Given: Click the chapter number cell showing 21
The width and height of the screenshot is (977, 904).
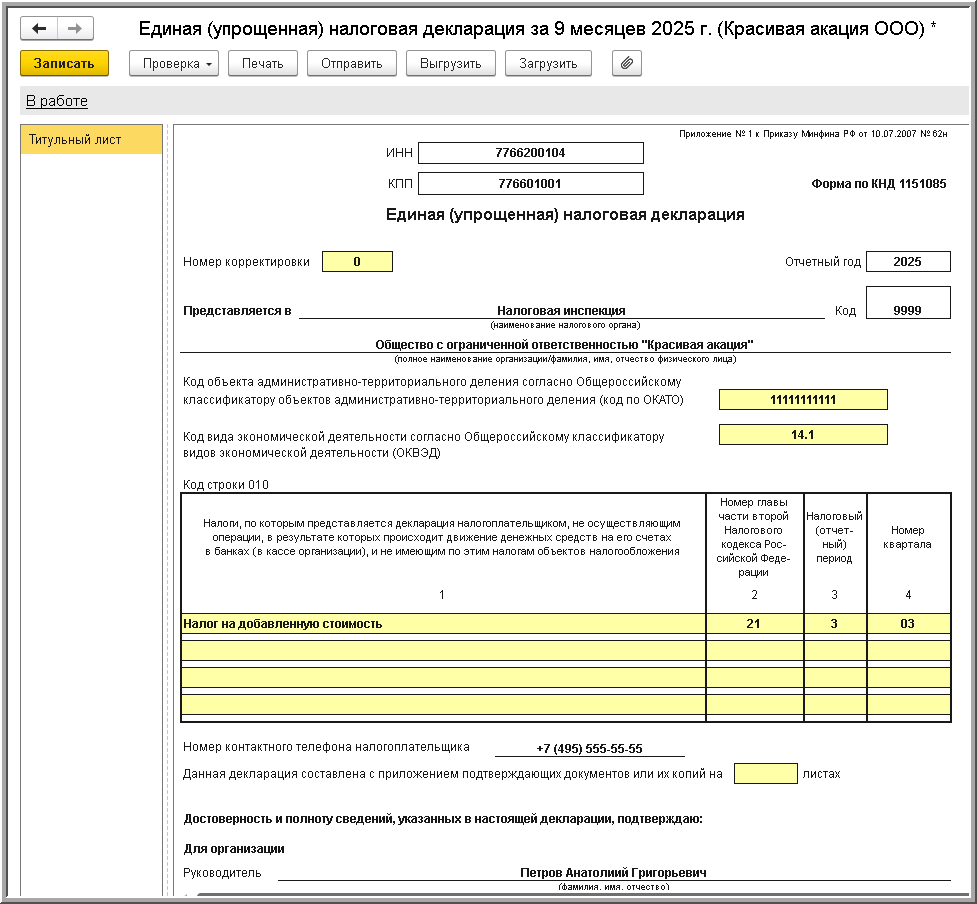Looking at the screenshot, I should [x=754, y=624].
